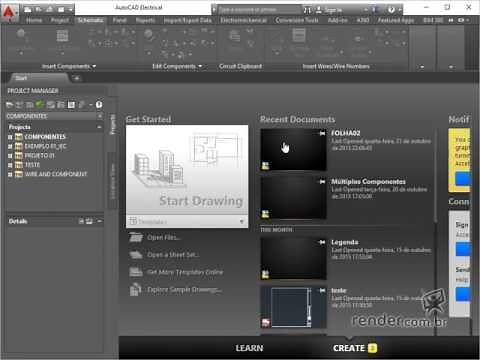The height and width of the screenshot is (360, 480).
Task: Click New Project icon in Project Manager
Action: click(x=19, y=105)
